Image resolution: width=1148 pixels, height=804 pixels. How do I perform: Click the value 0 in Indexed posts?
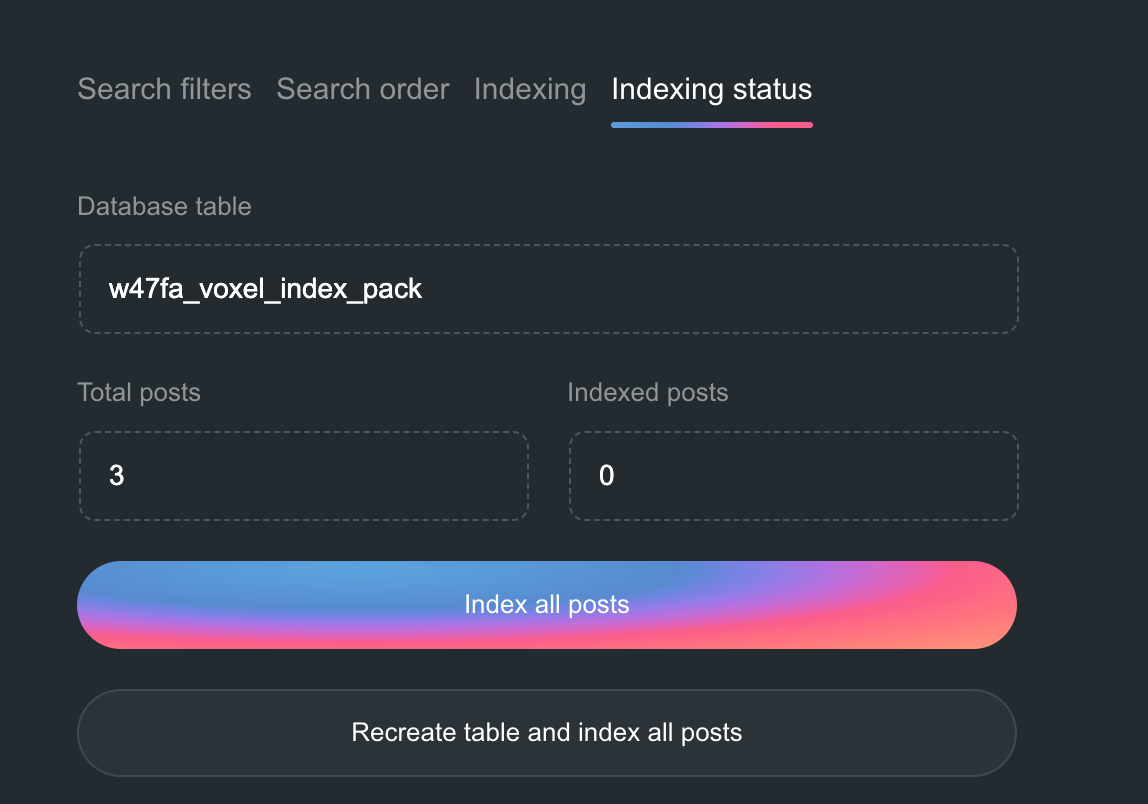[606, 476]
